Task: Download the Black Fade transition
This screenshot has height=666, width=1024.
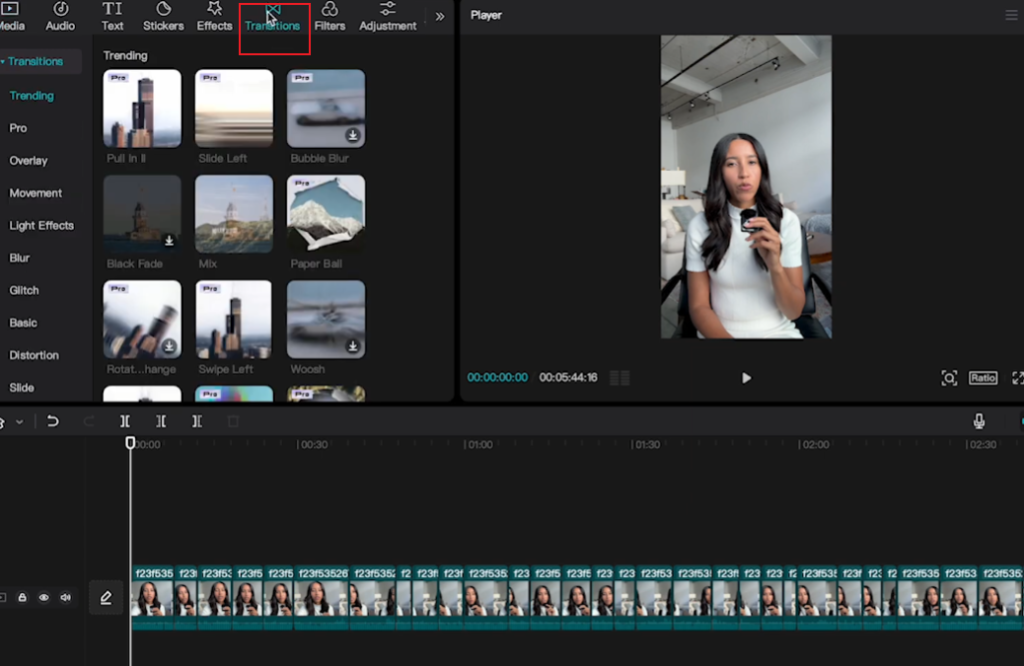Action: pos(169,241)
